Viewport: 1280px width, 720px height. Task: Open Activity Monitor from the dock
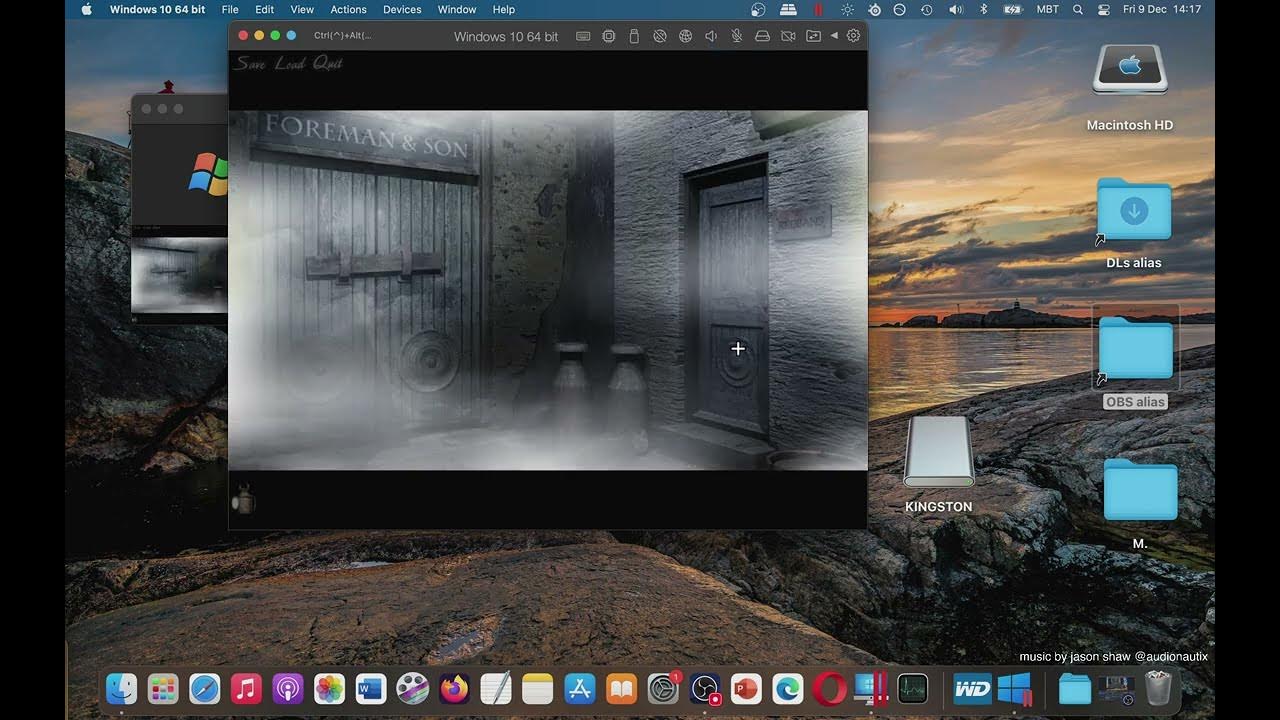(913, 688)
